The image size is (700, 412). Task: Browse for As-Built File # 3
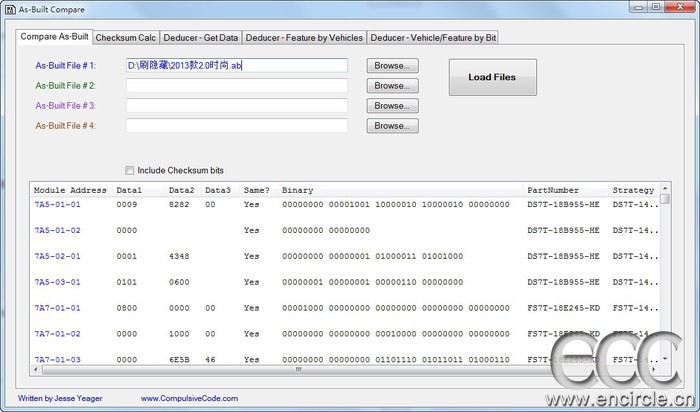click(x=392, y=106)
